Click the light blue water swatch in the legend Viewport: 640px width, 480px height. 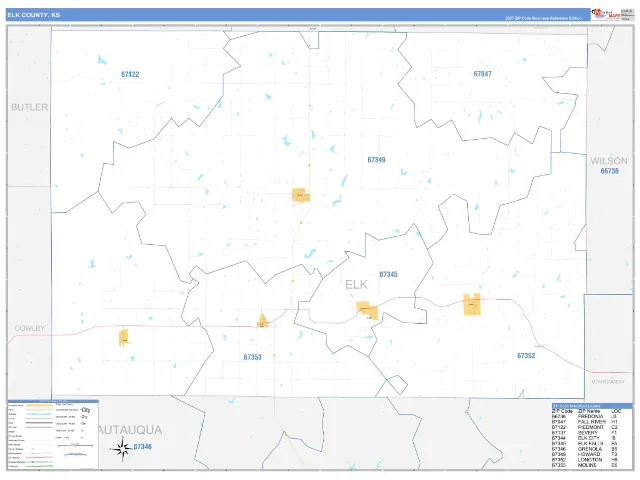pyautogui.click(x=39, y=414)
